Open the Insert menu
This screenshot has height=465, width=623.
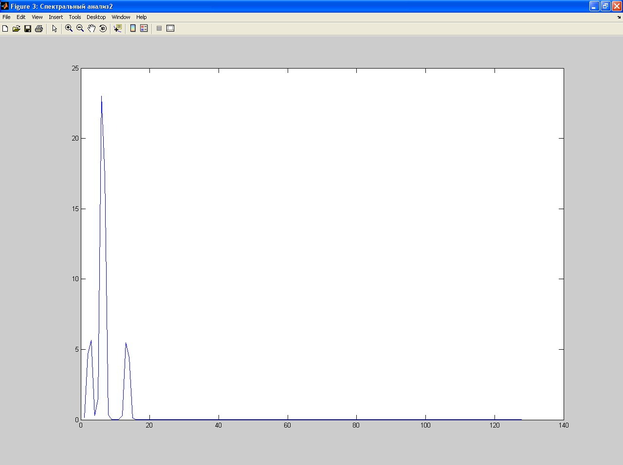pyautogui.click(x=55, y=17)
